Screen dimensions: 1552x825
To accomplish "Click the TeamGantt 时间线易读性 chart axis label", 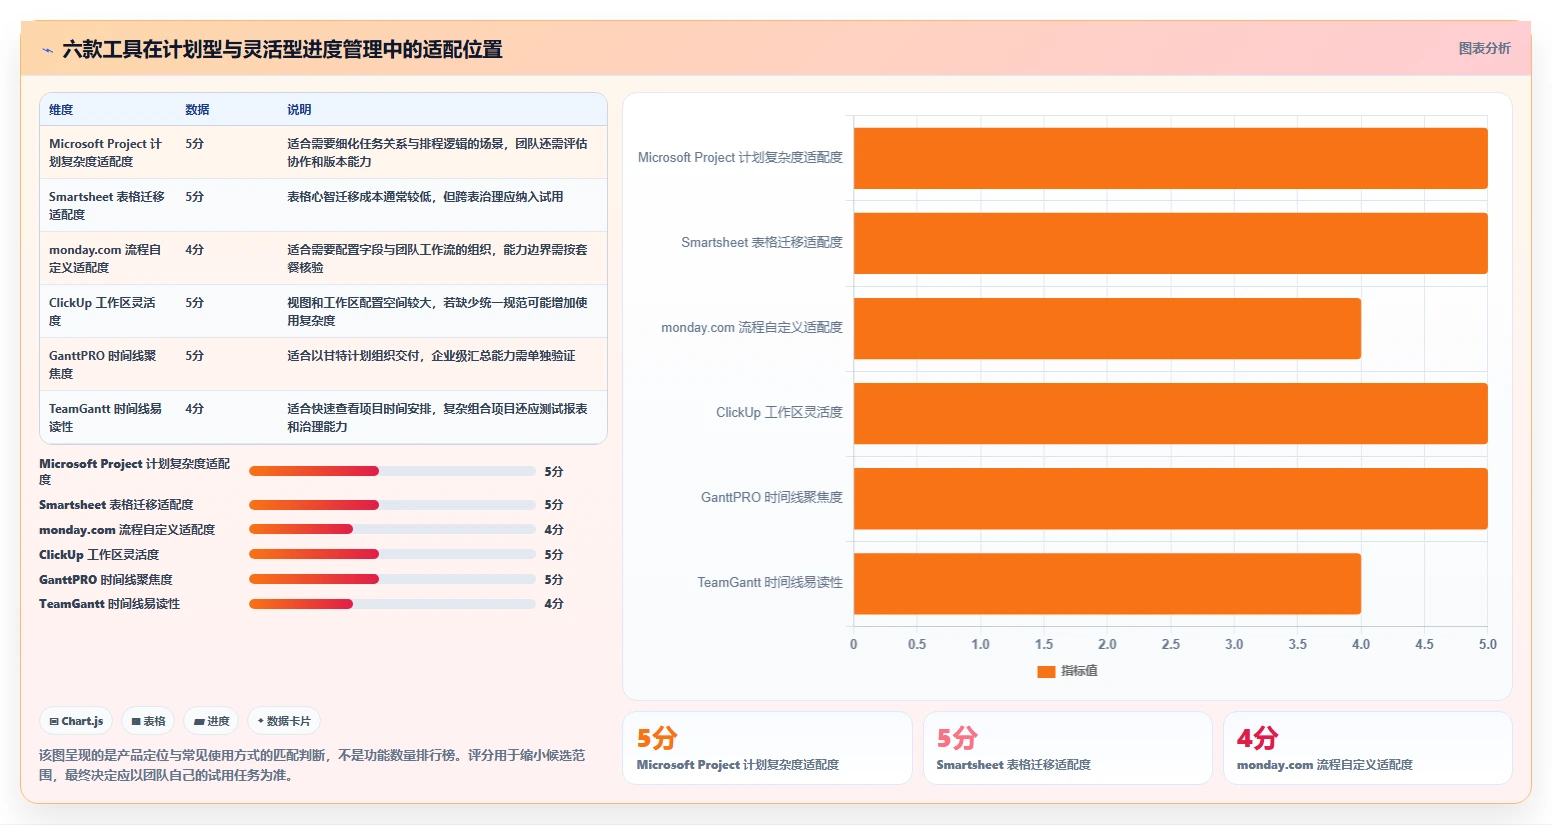I will pyautogui.click(x=770, y=582).
